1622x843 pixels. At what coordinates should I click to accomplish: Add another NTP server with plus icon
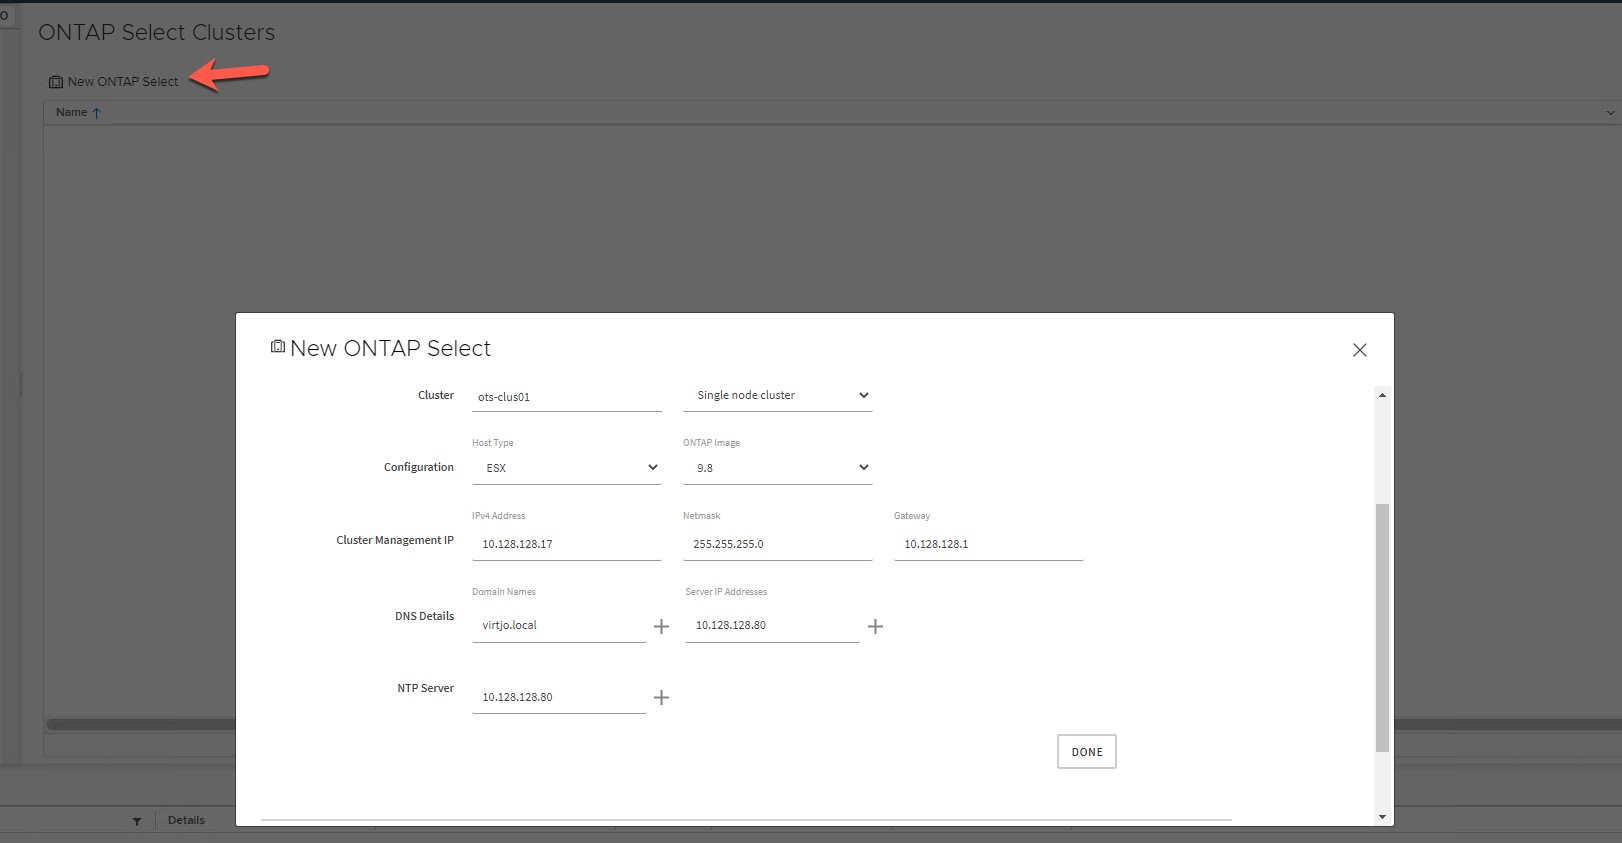(x=661, y=698)
